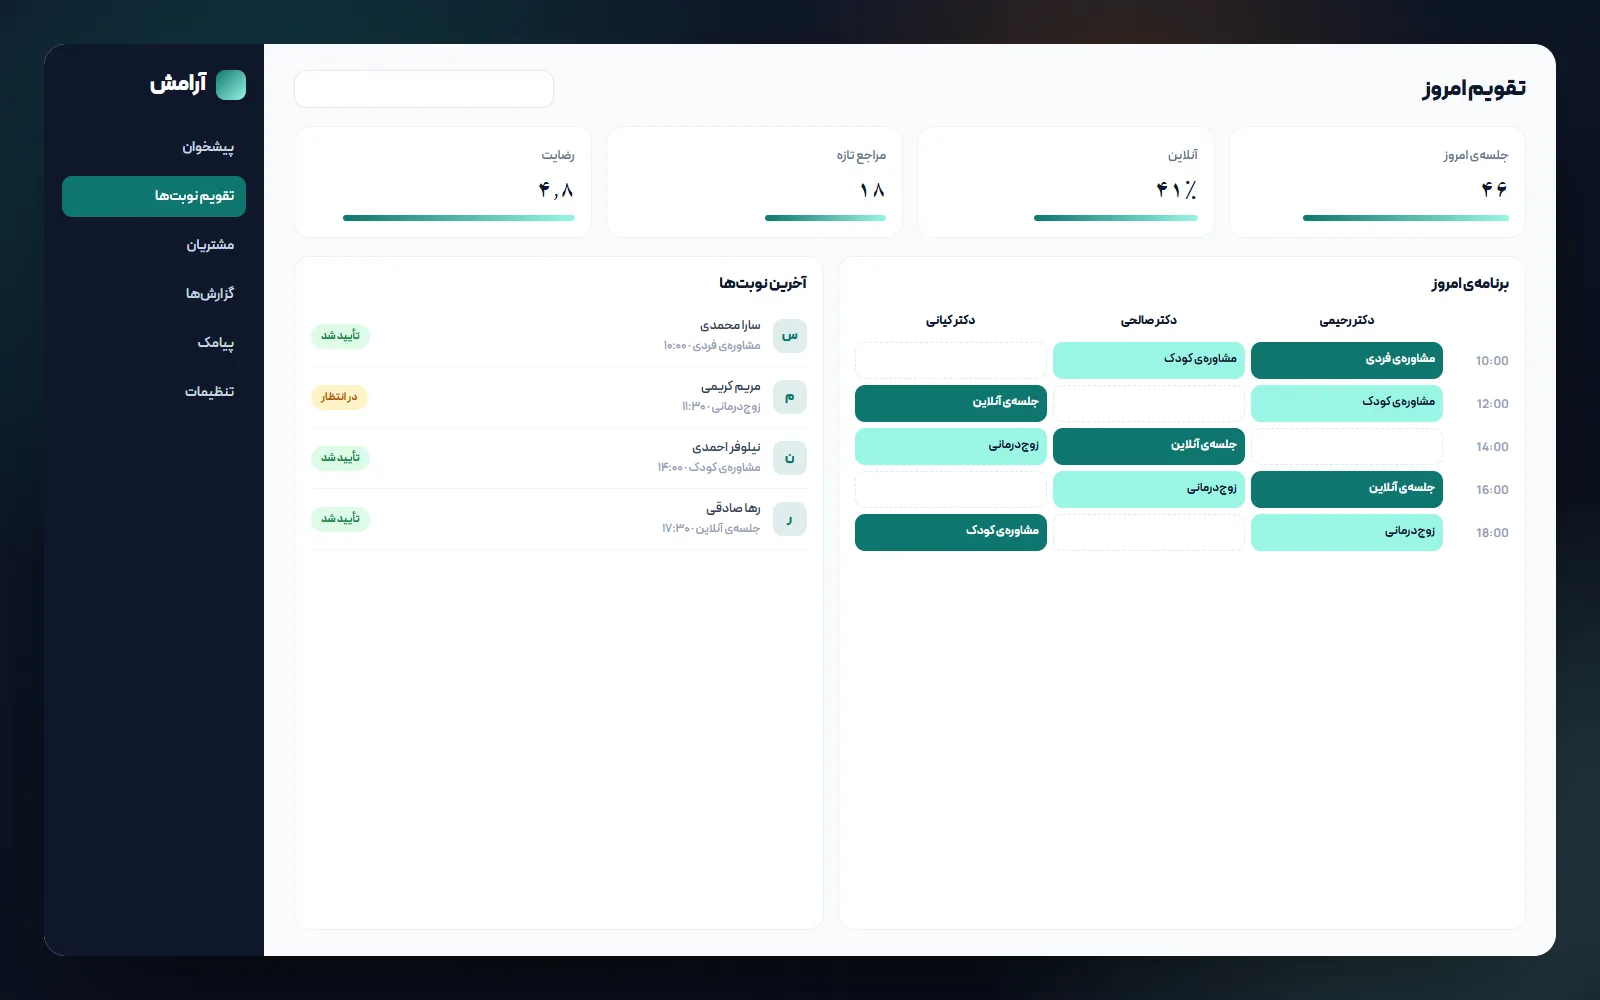Click the empty 14:00 slot under دکتر رحیمی

click(x=1347, y=446)
